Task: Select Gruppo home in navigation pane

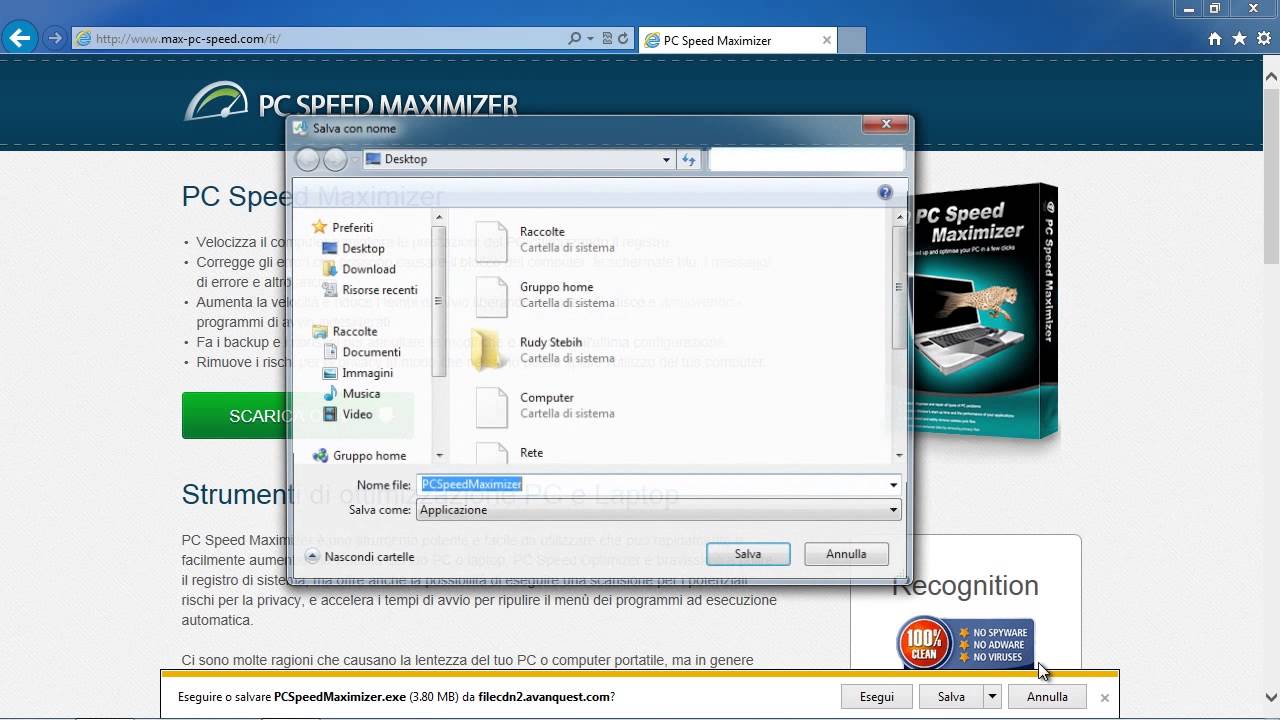Action: click(x=359, y=456)
